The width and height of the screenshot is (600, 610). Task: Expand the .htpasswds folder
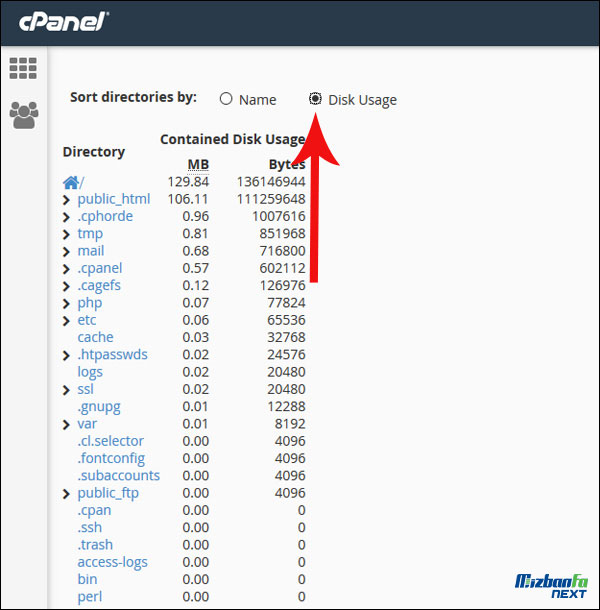coord(67,355)
